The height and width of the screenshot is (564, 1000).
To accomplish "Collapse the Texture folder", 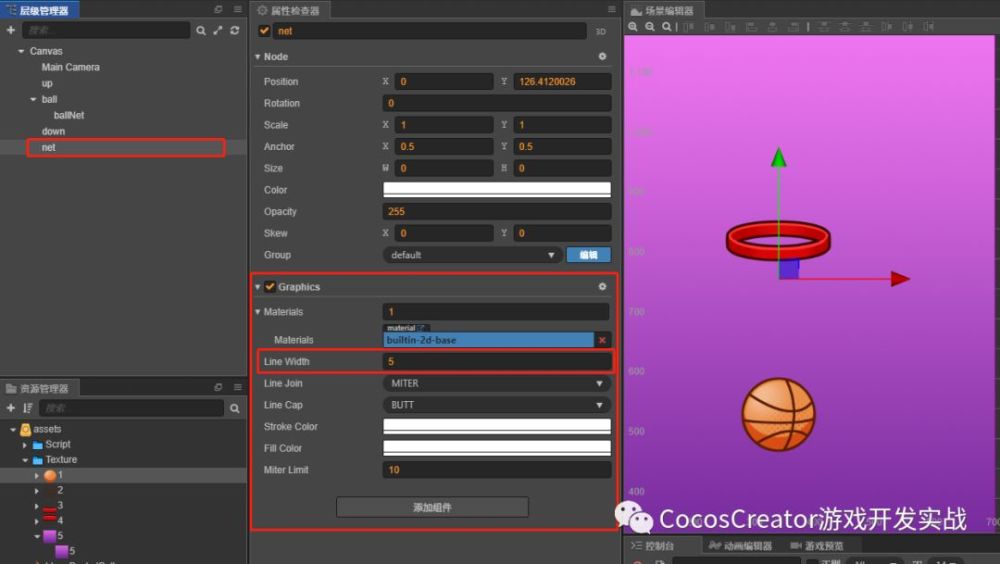I will [25, 460].
